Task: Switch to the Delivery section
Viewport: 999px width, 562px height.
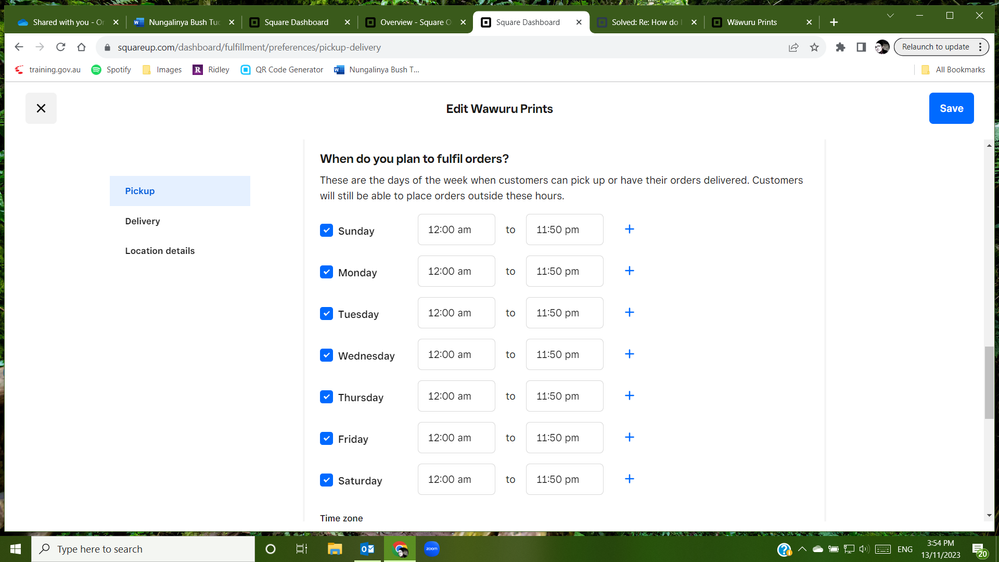Action: point(143,221)
